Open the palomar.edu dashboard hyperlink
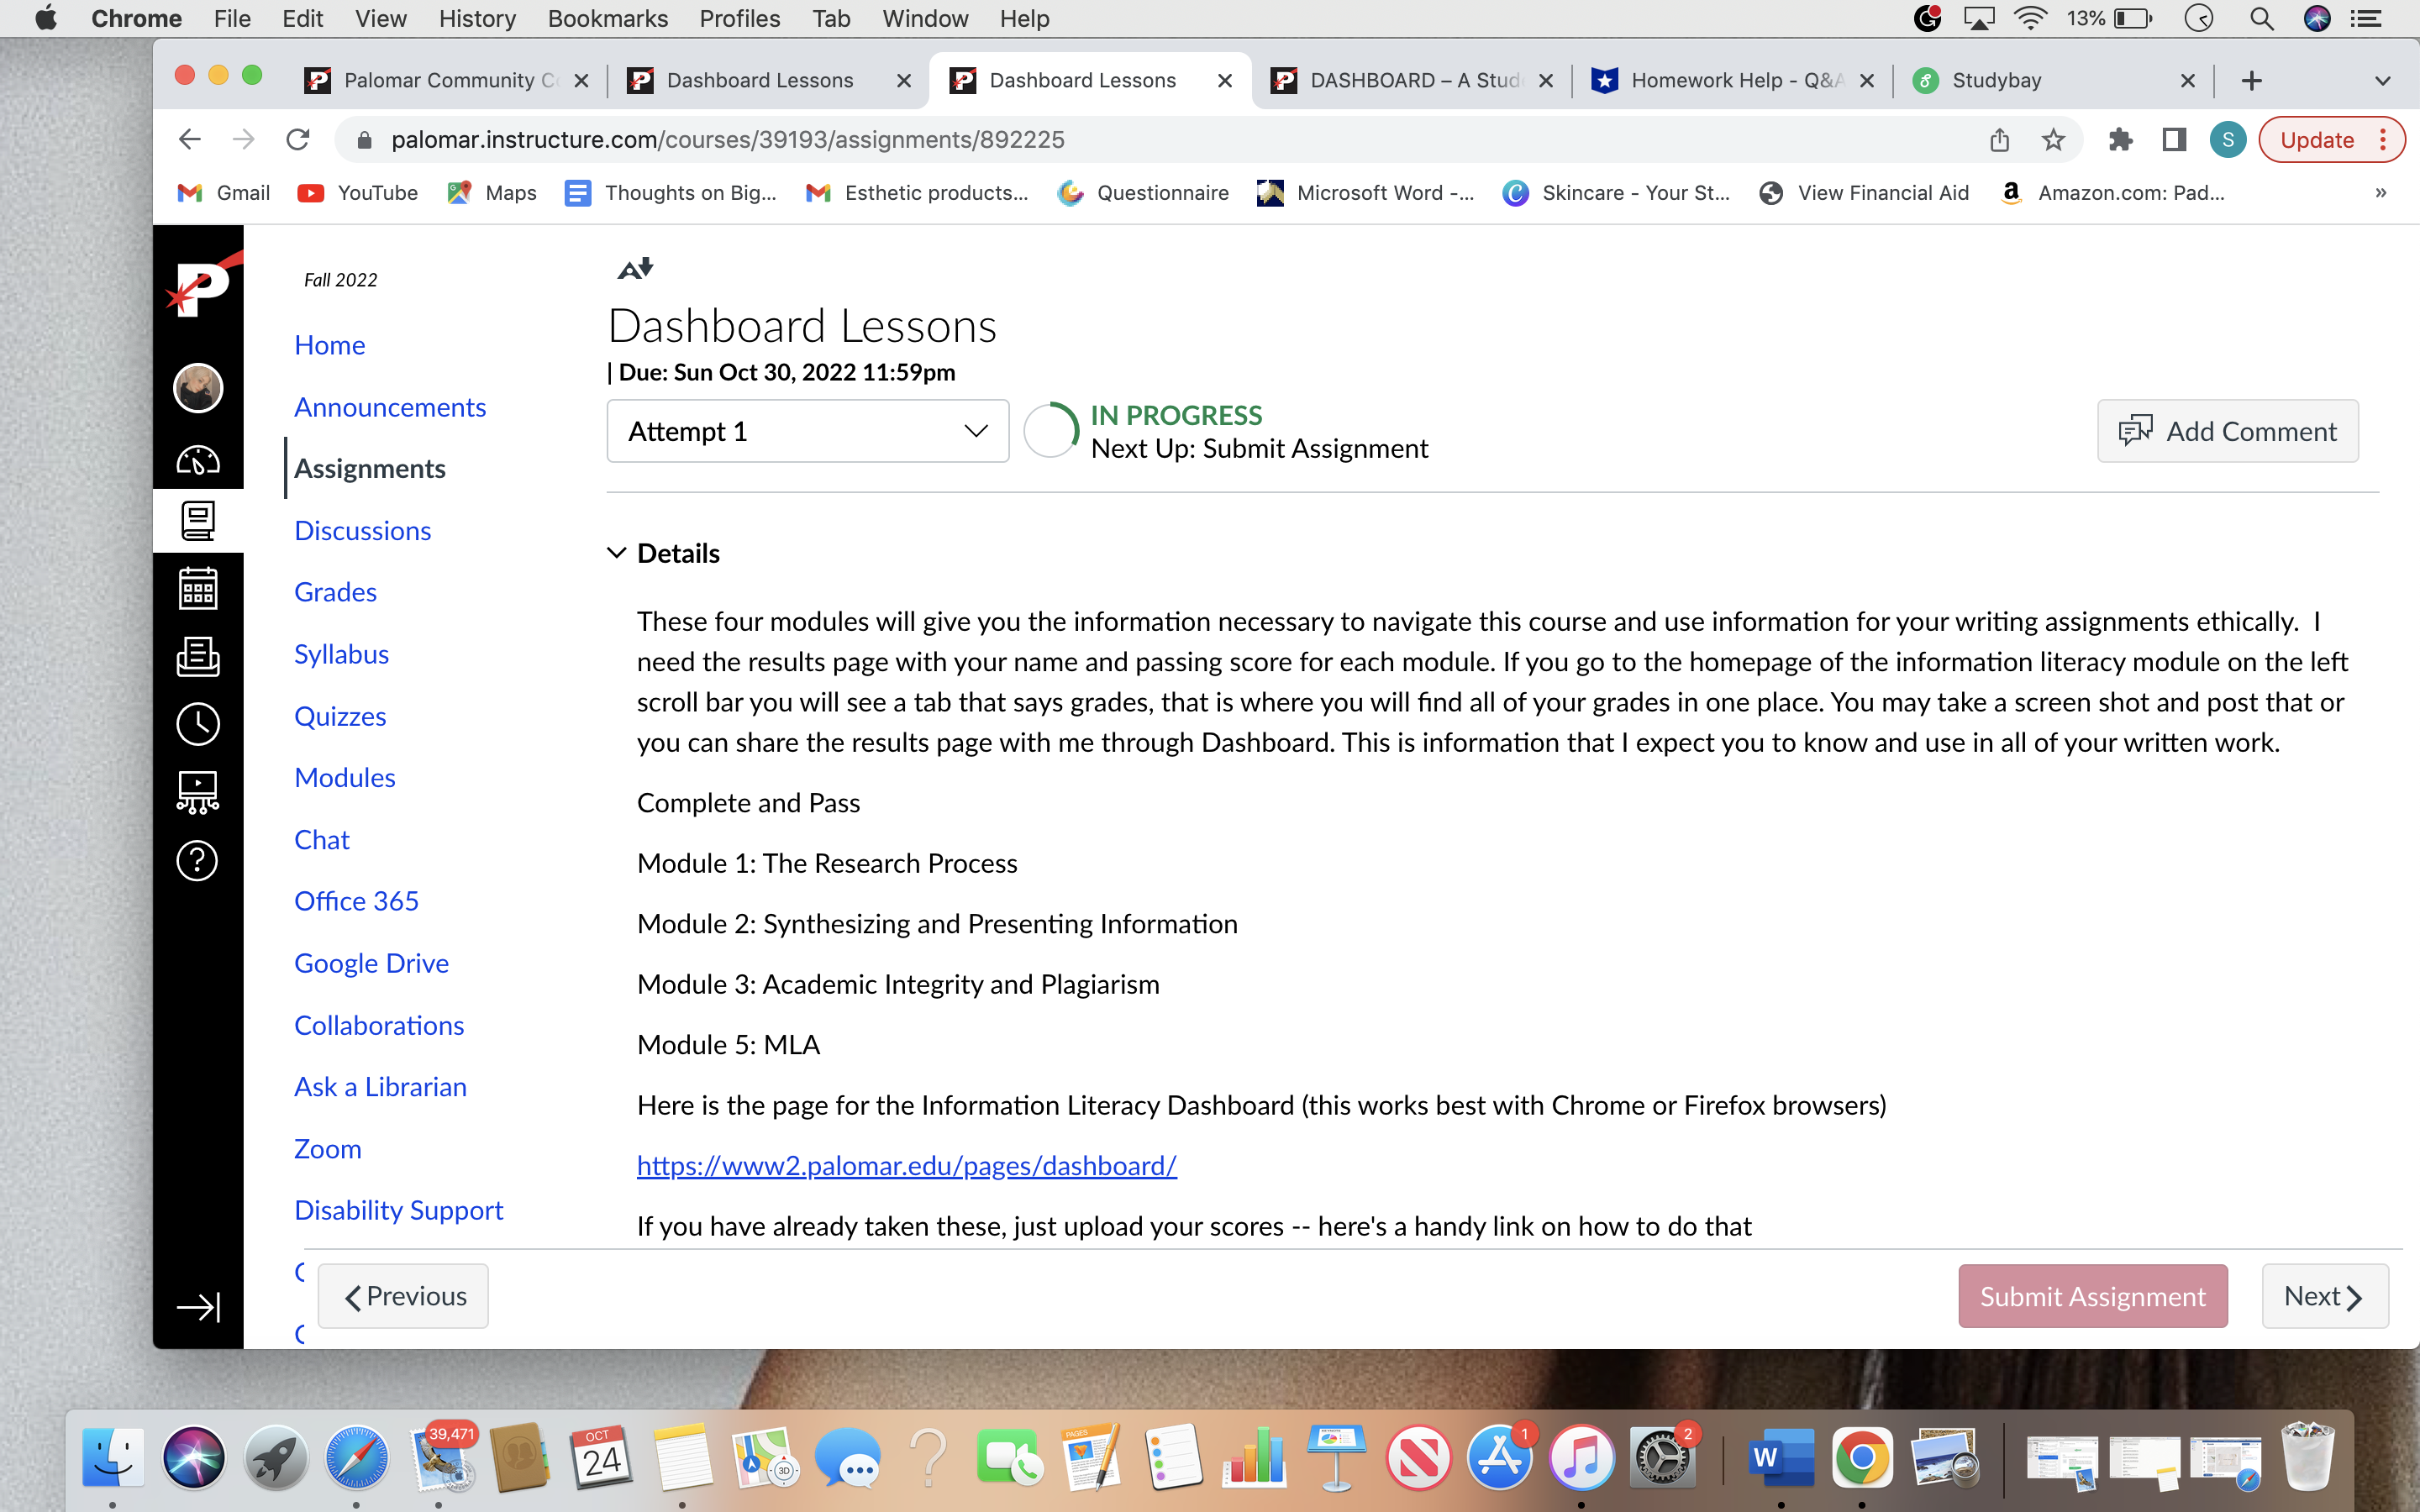This screenshot has height=1512, width=2420. (x=906, y=1165)
